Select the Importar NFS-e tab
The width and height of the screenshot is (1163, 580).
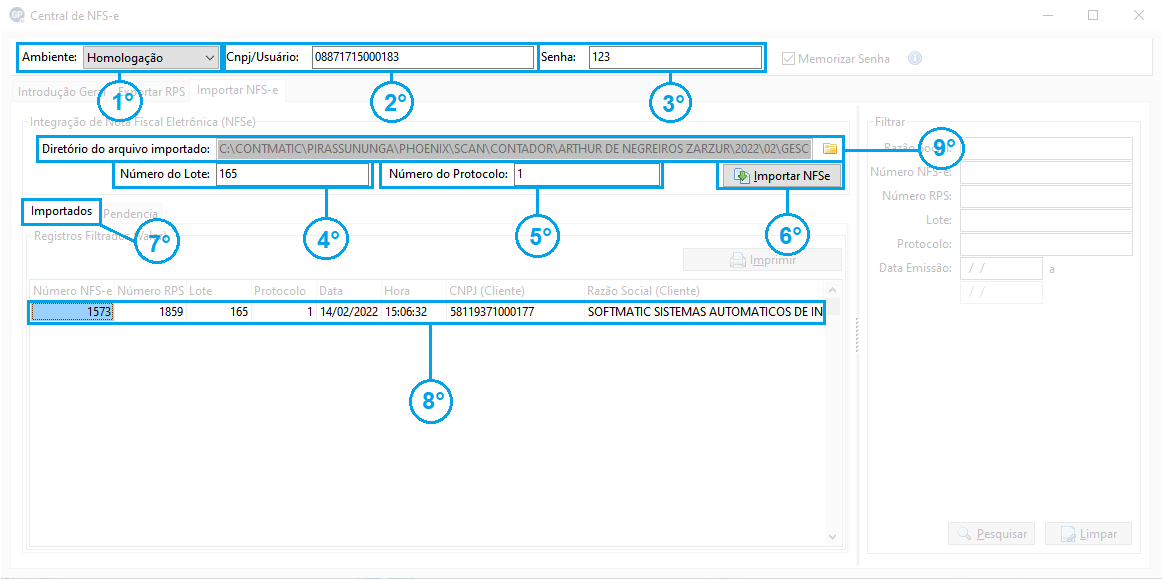click(x=237, y=91)
